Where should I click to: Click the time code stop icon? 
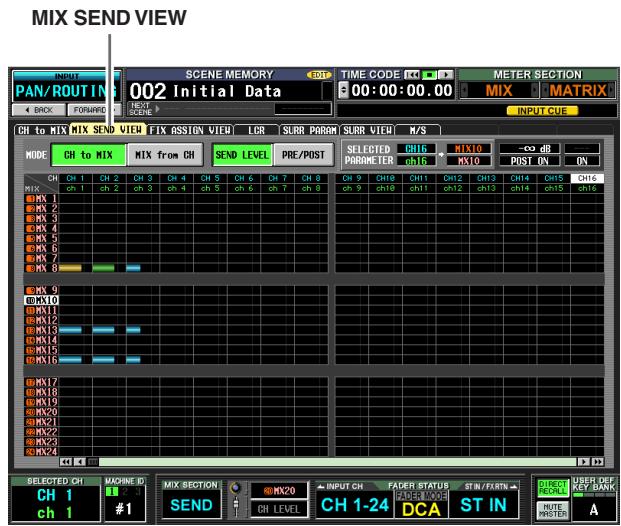pyautogui.click(x=429, y=75)
